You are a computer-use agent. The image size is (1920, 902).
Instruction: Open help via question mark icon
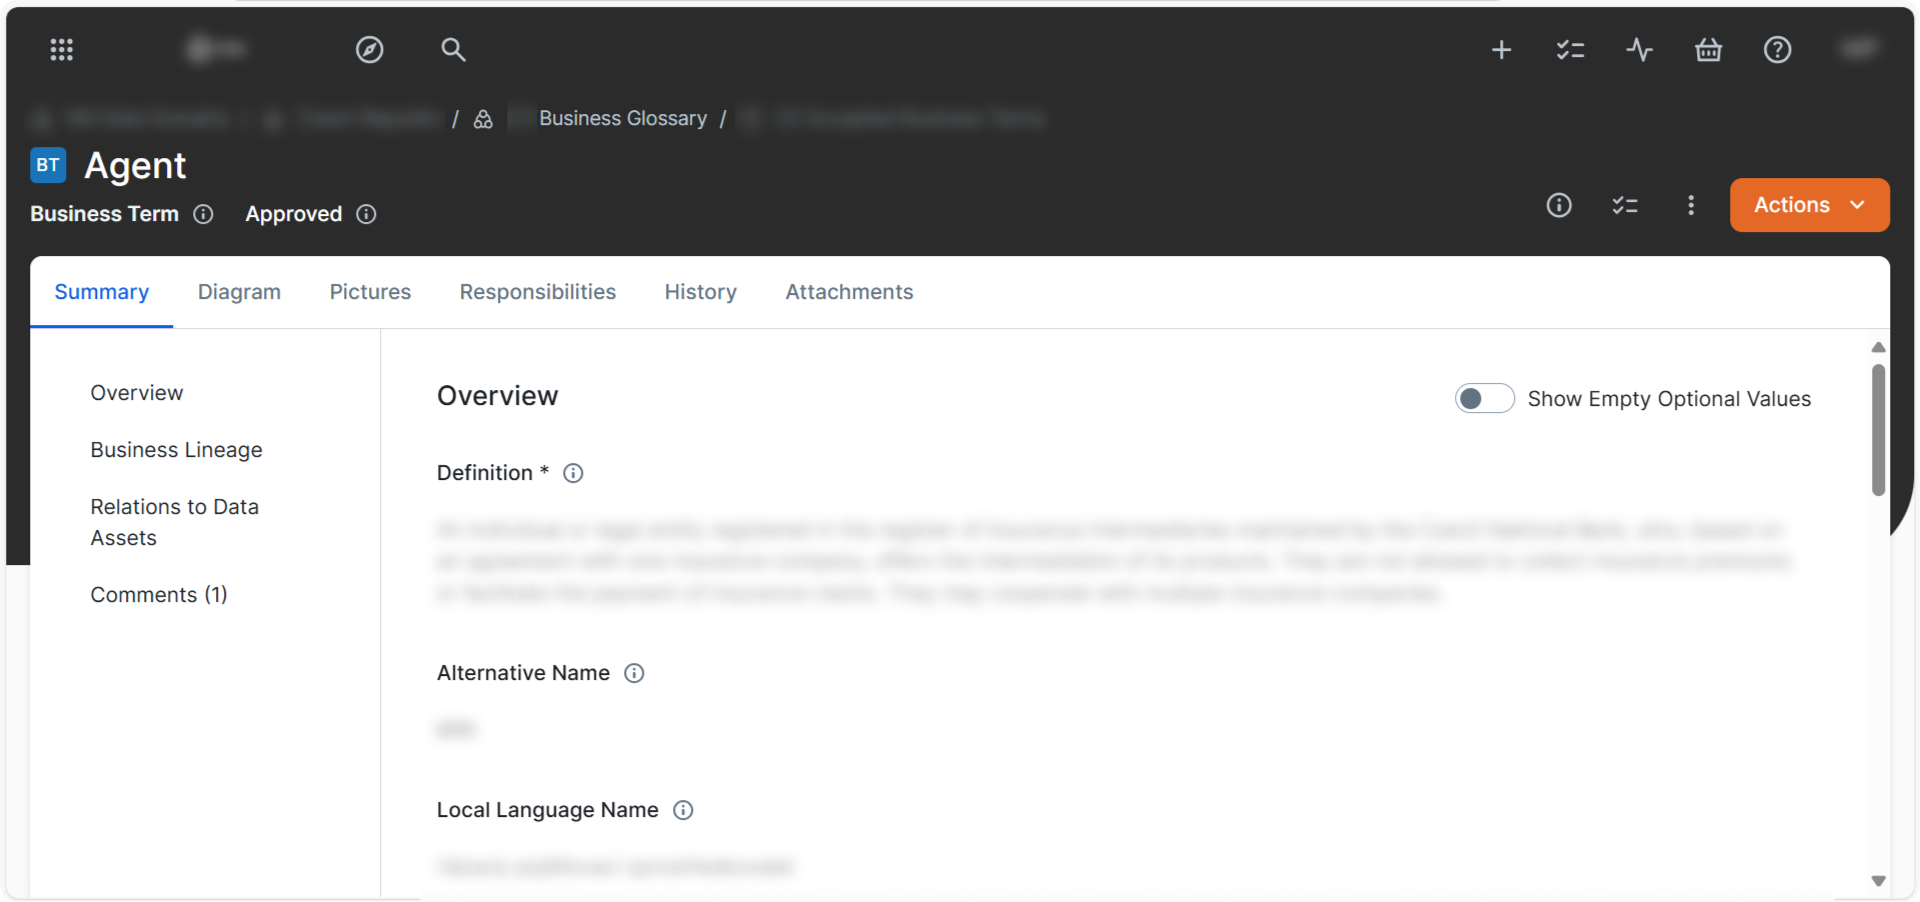1778,49
